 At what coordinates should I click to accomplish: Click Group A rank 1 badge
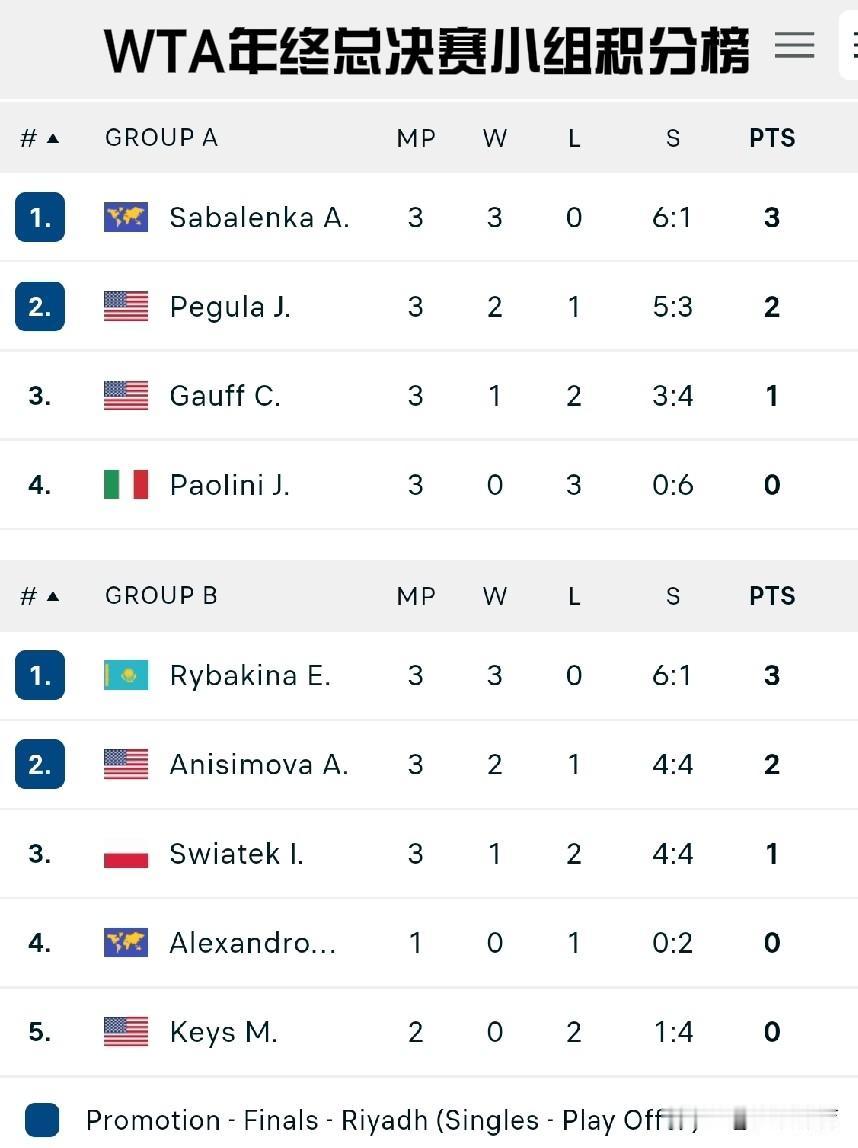point(40,217)
